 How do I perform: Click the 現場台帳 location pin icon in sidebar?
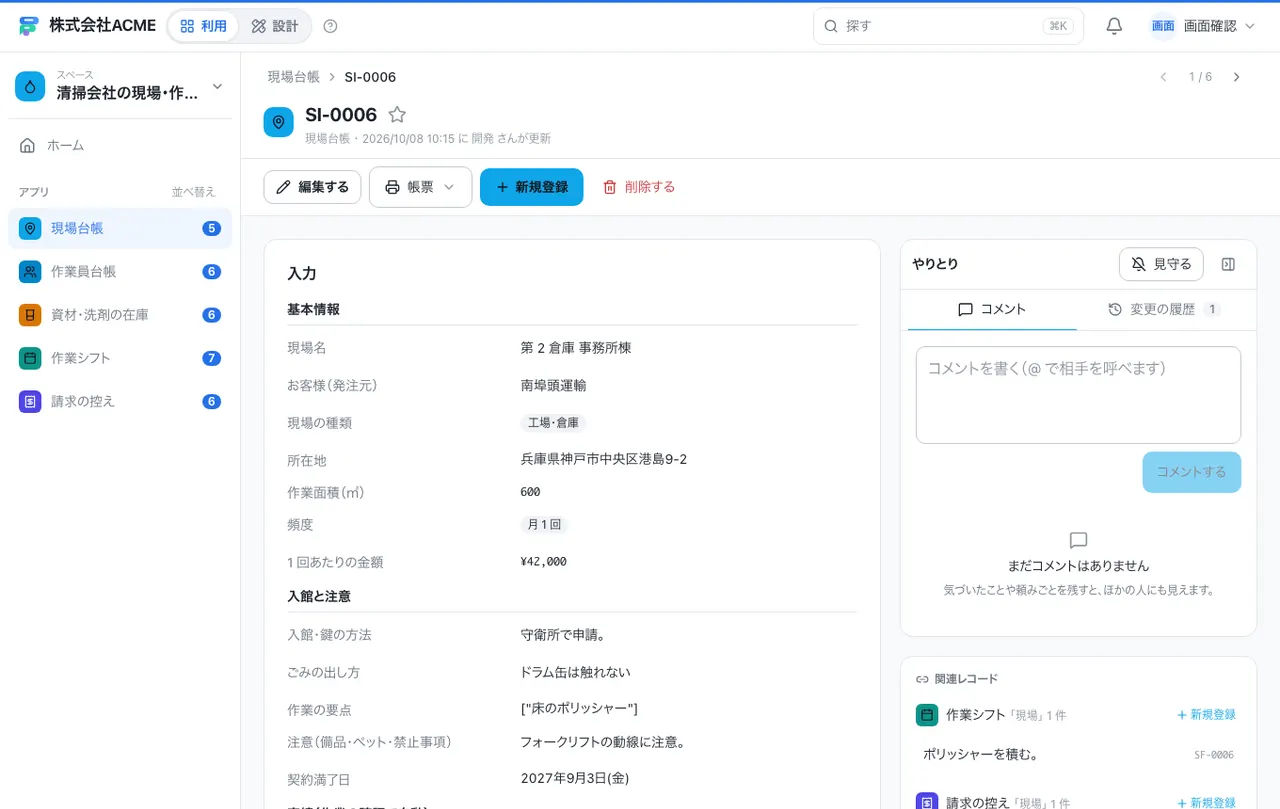(30, 228)
